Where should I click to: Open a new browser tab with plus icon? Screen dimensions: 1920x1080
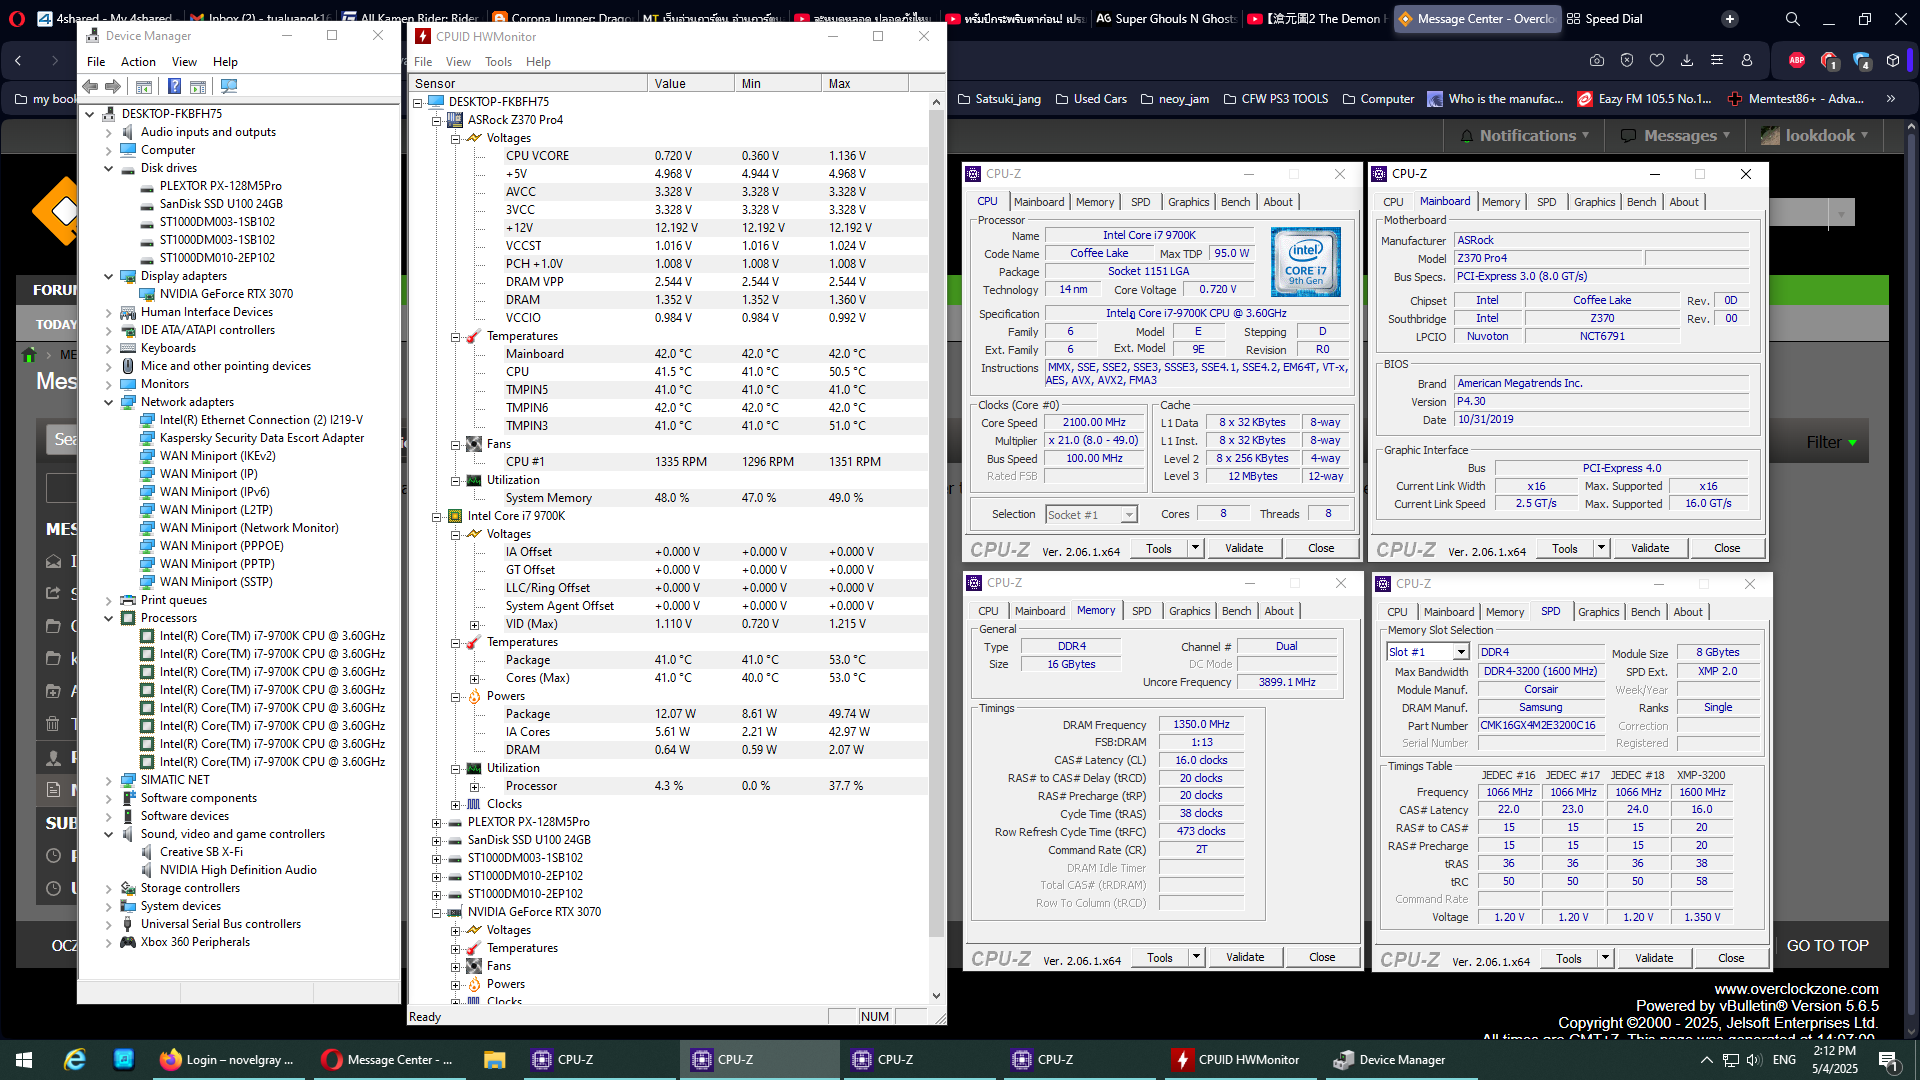pyautogui.click(x=1730, y=19)
